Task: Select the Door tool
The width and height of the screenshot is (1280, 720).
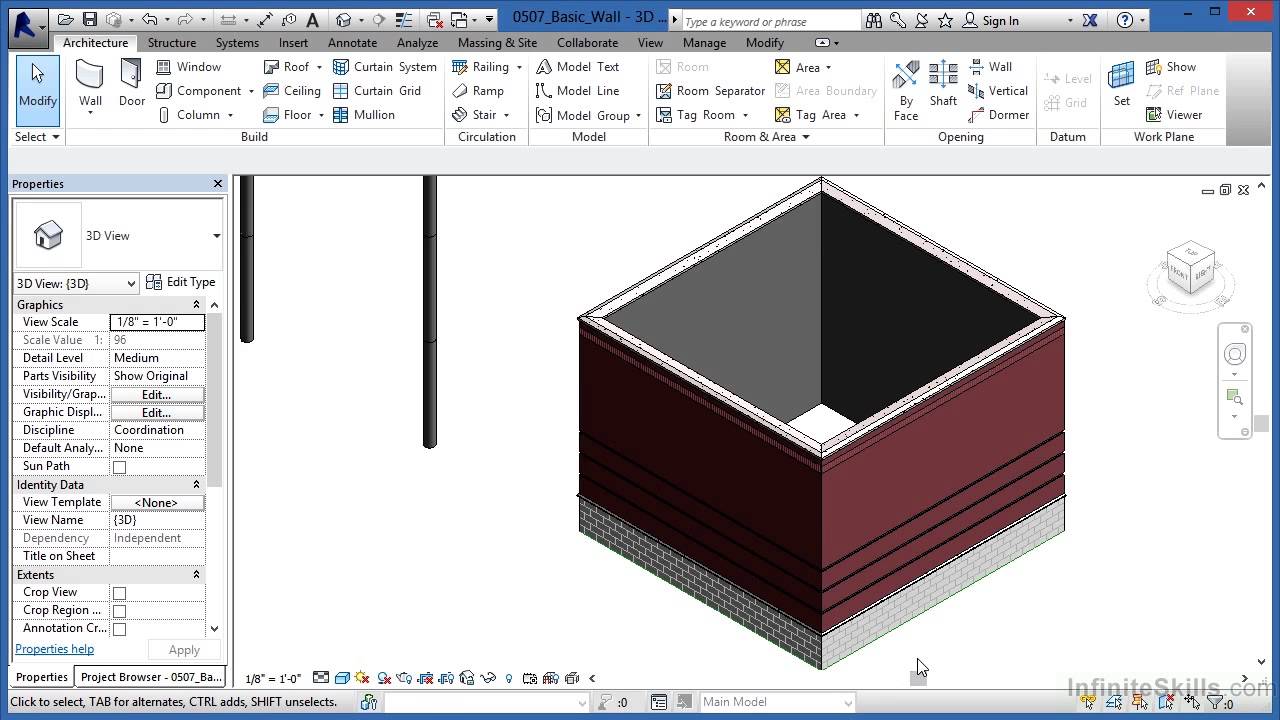Action: point(131,84)
